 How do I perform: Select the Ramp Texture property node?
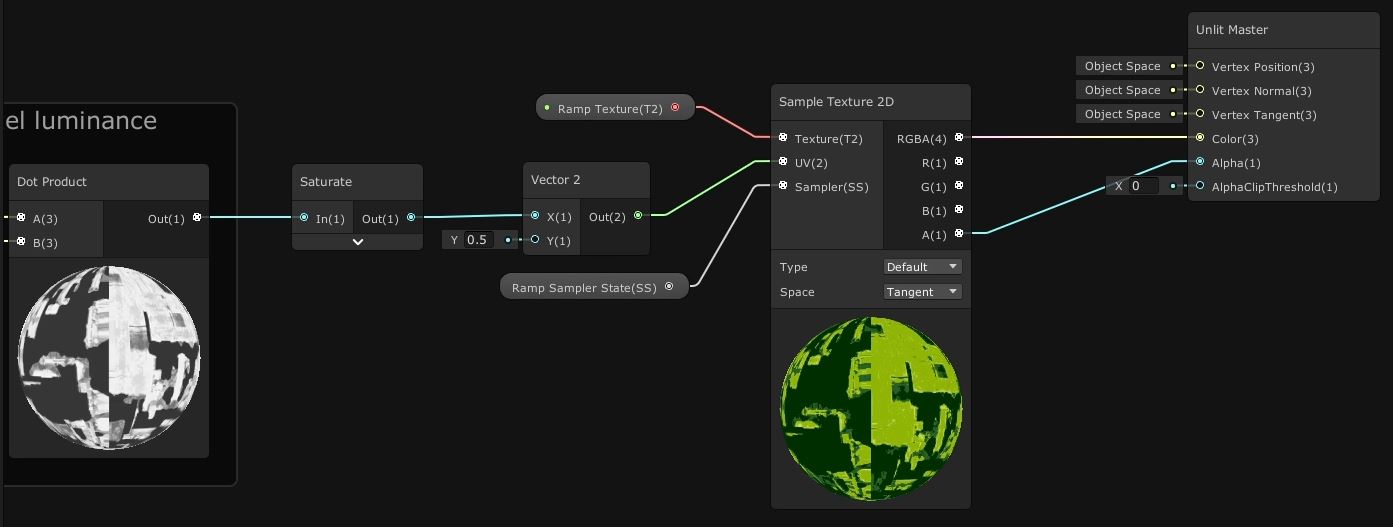(x=609, y=108)
